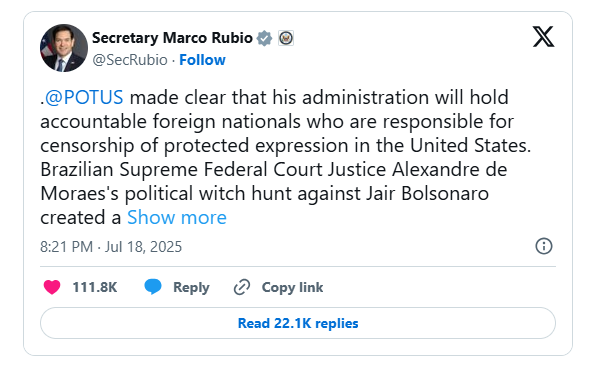Open the @POTUS mention
The width and height of the screenshot is (599, 369).
point(84,97)
